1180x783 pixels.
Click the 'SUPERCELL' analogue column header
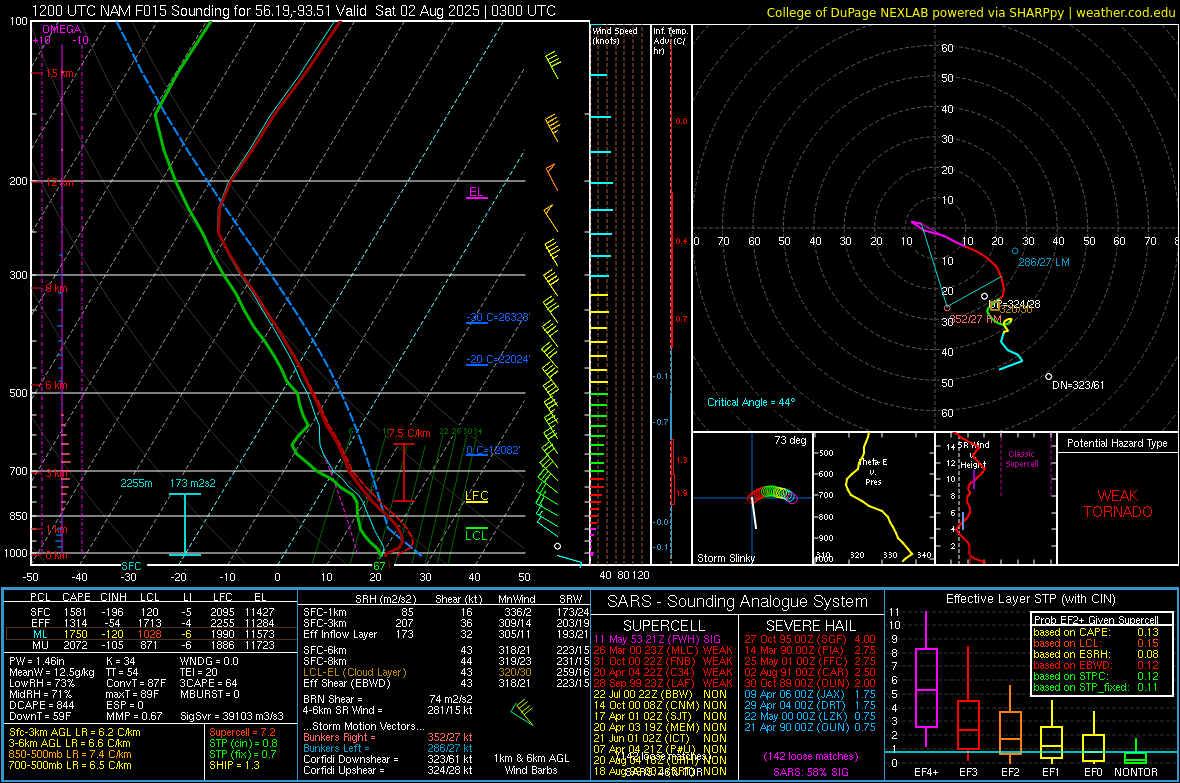pos(664,626)
